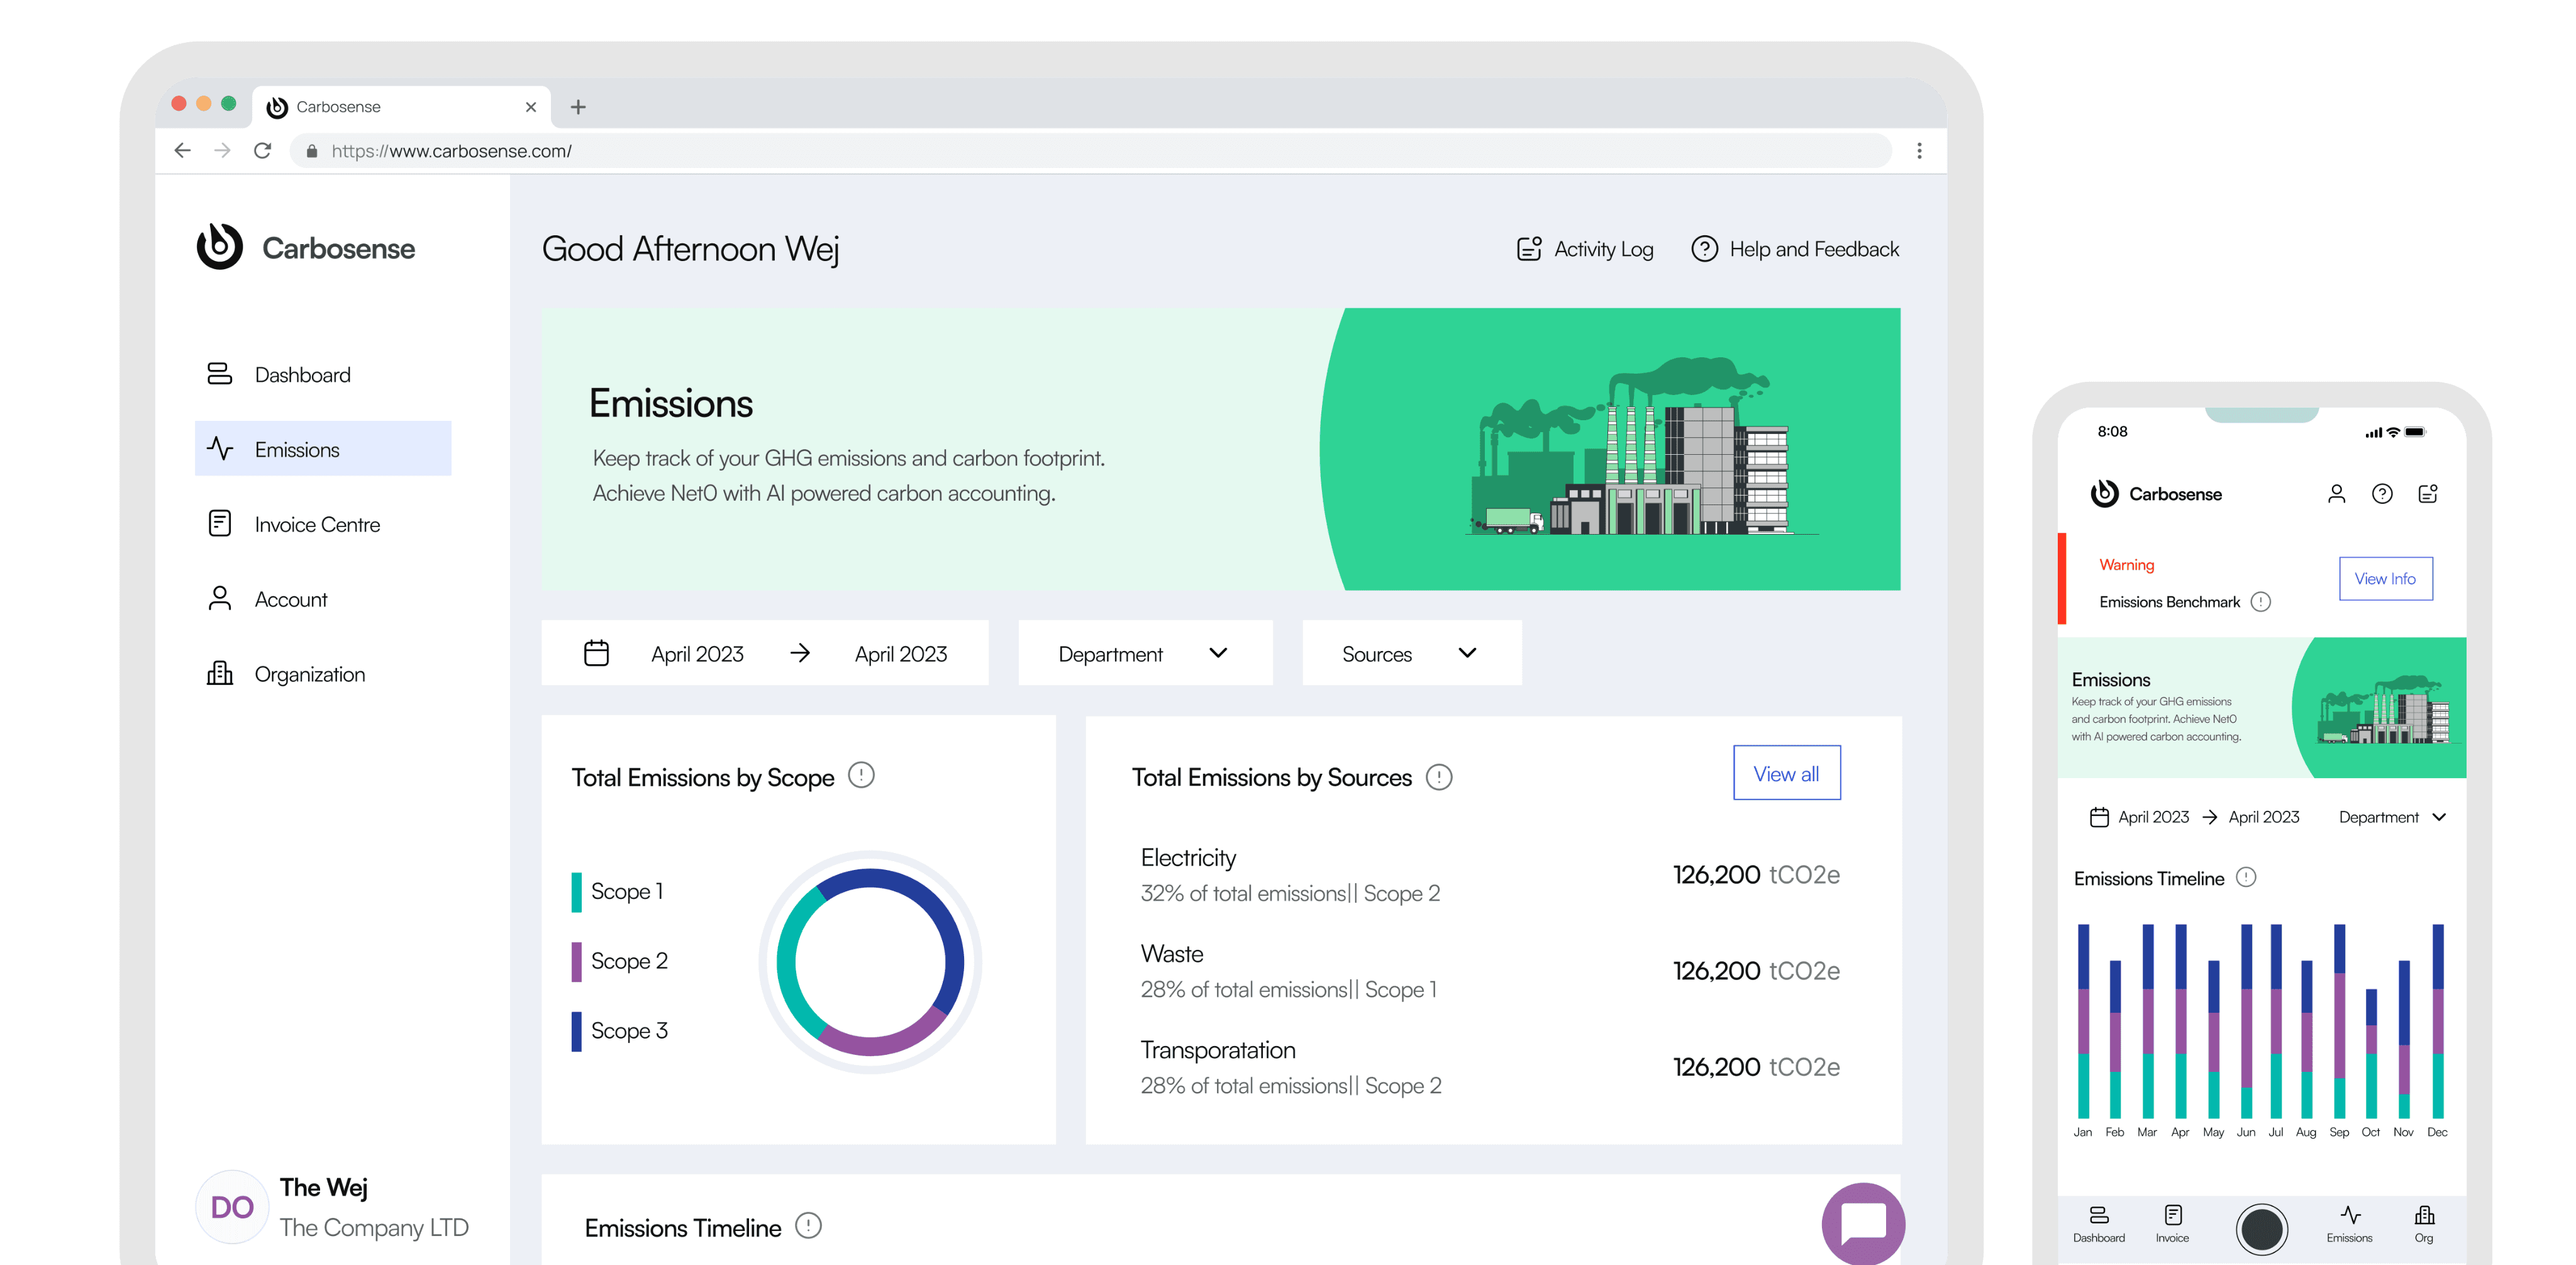2576x1265 pixels.
Task: Click the browser address bar URL
Action: pos(451,151)
